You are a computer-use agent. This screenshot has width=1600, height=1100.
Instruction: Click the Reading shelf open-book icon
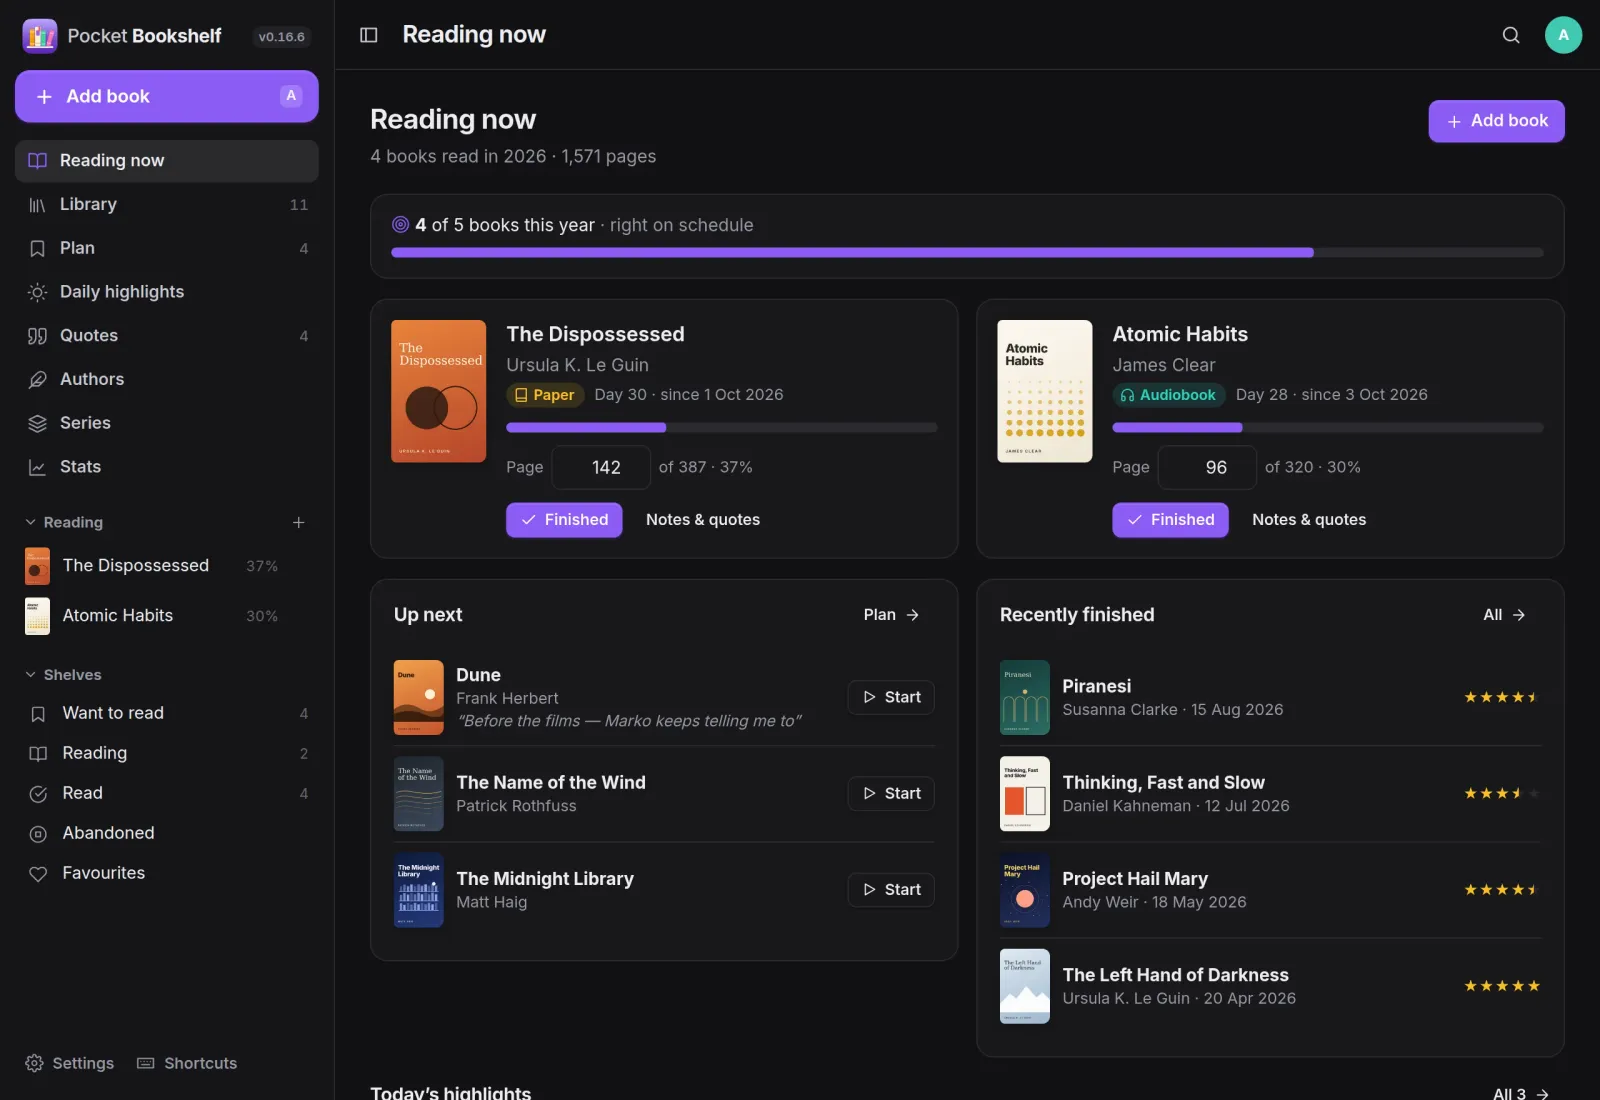tap(38, 754)
